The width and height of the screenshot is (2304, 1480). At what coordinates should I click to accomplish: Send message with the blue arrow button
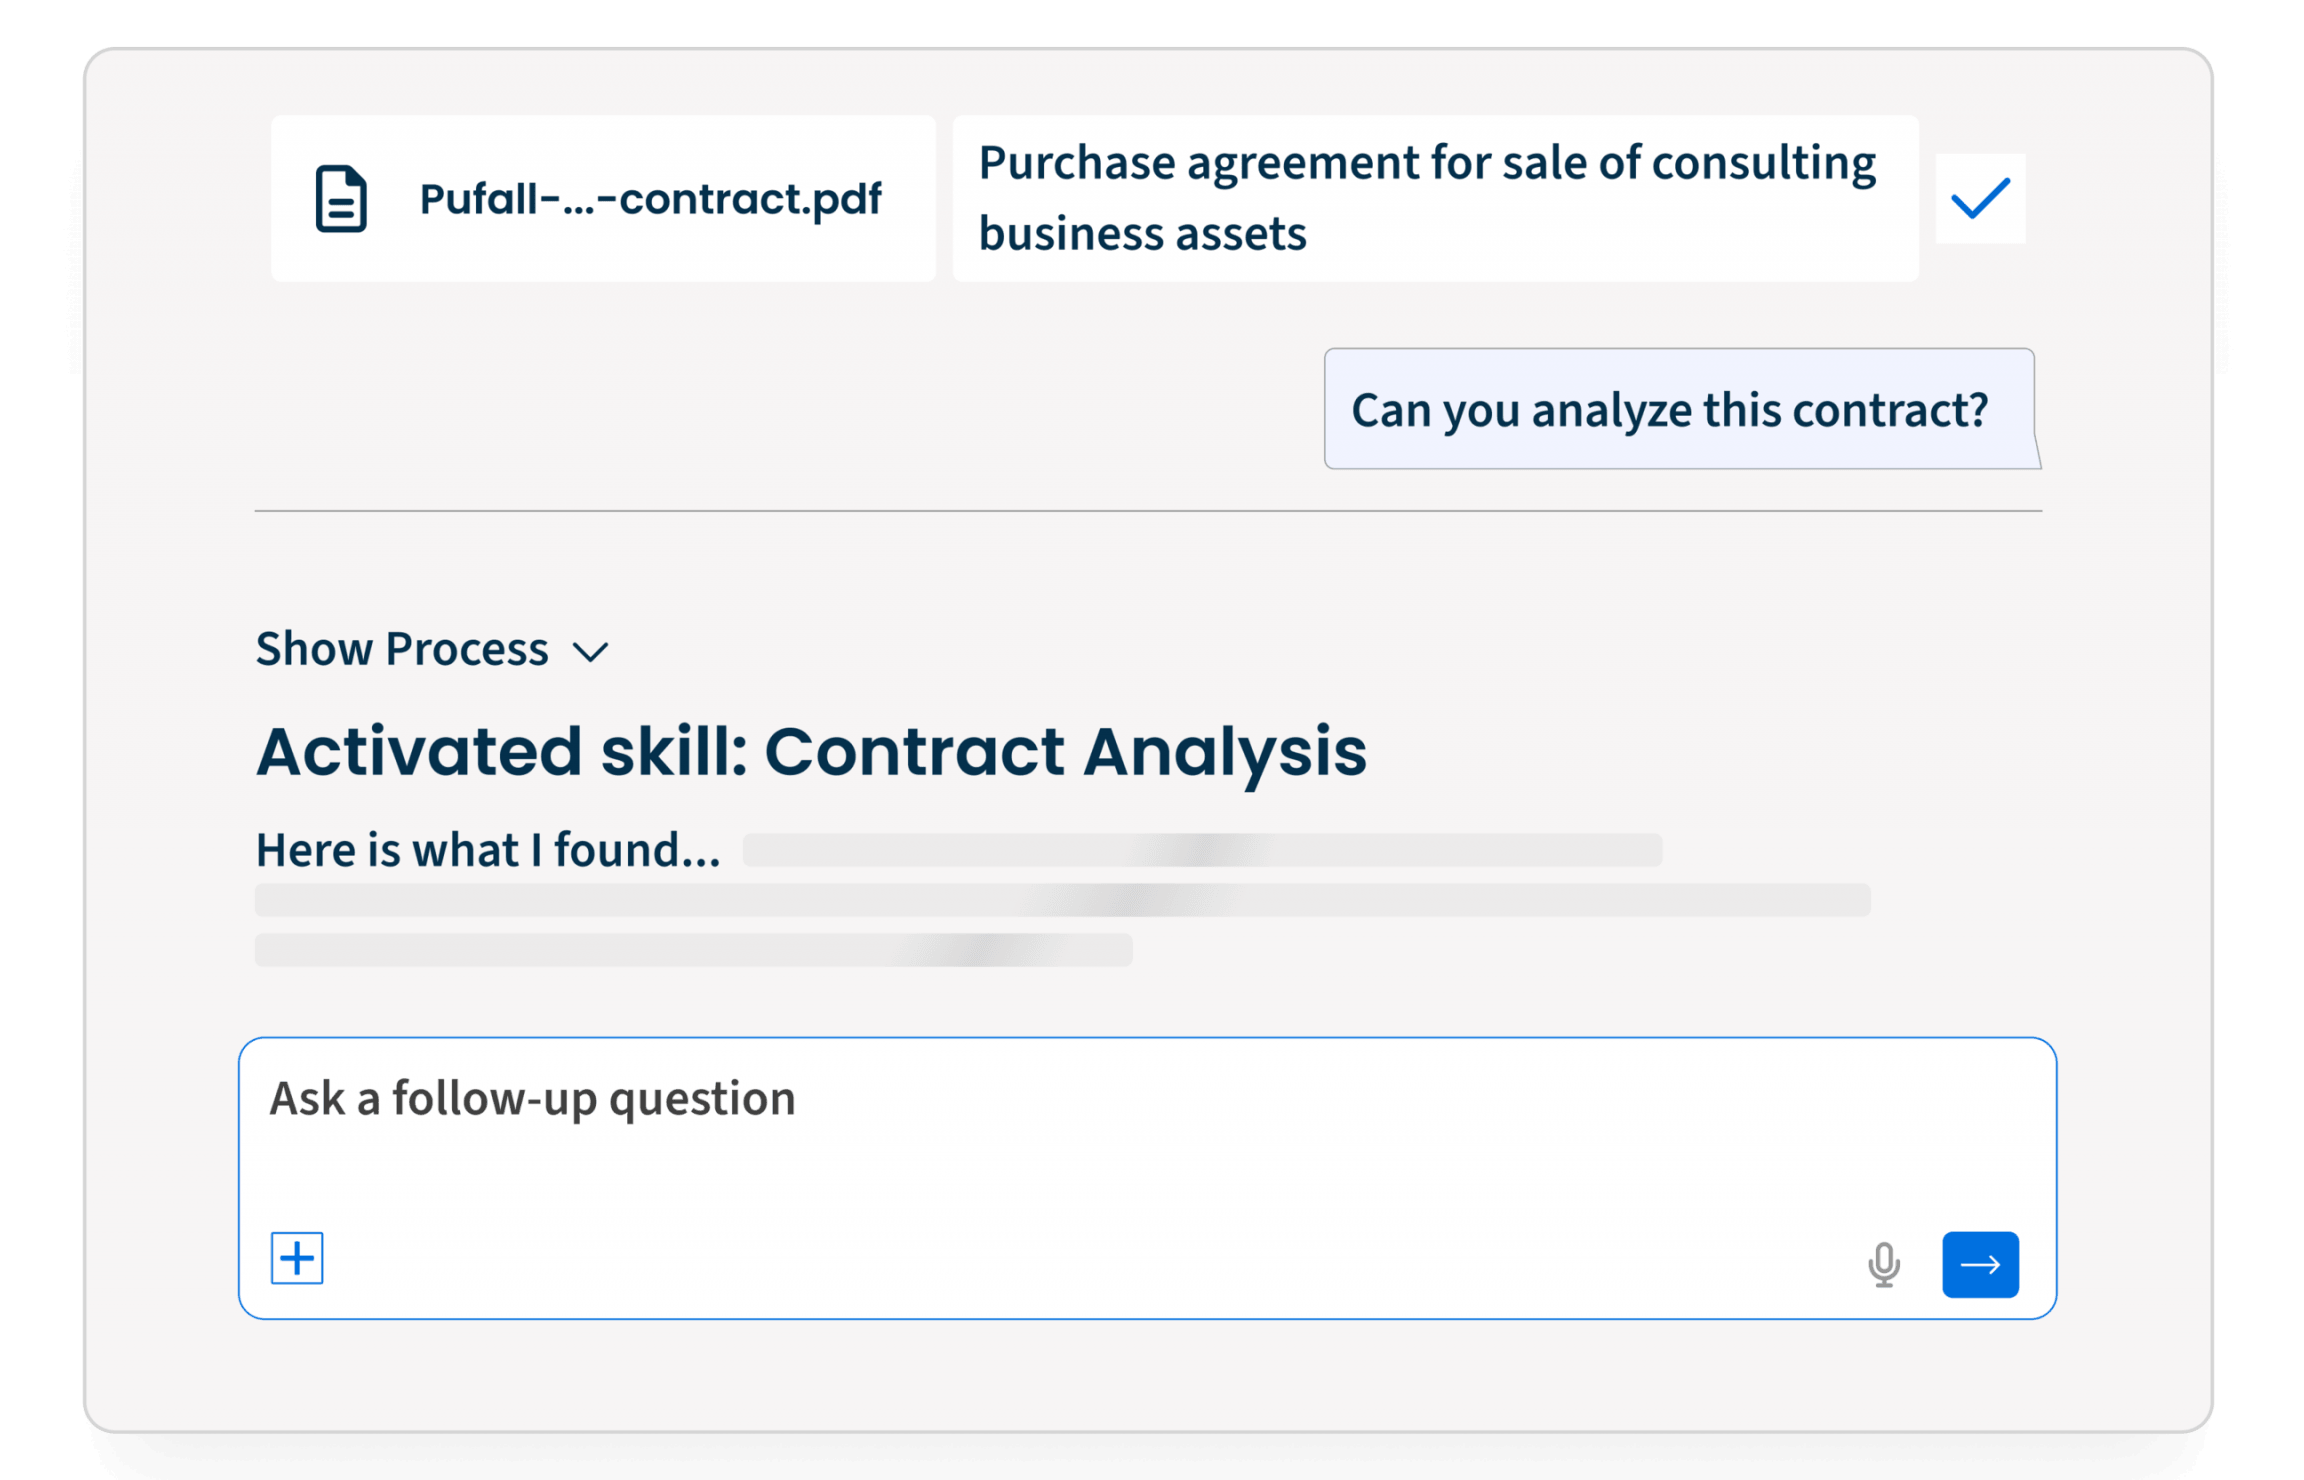click(1980, 1264)
